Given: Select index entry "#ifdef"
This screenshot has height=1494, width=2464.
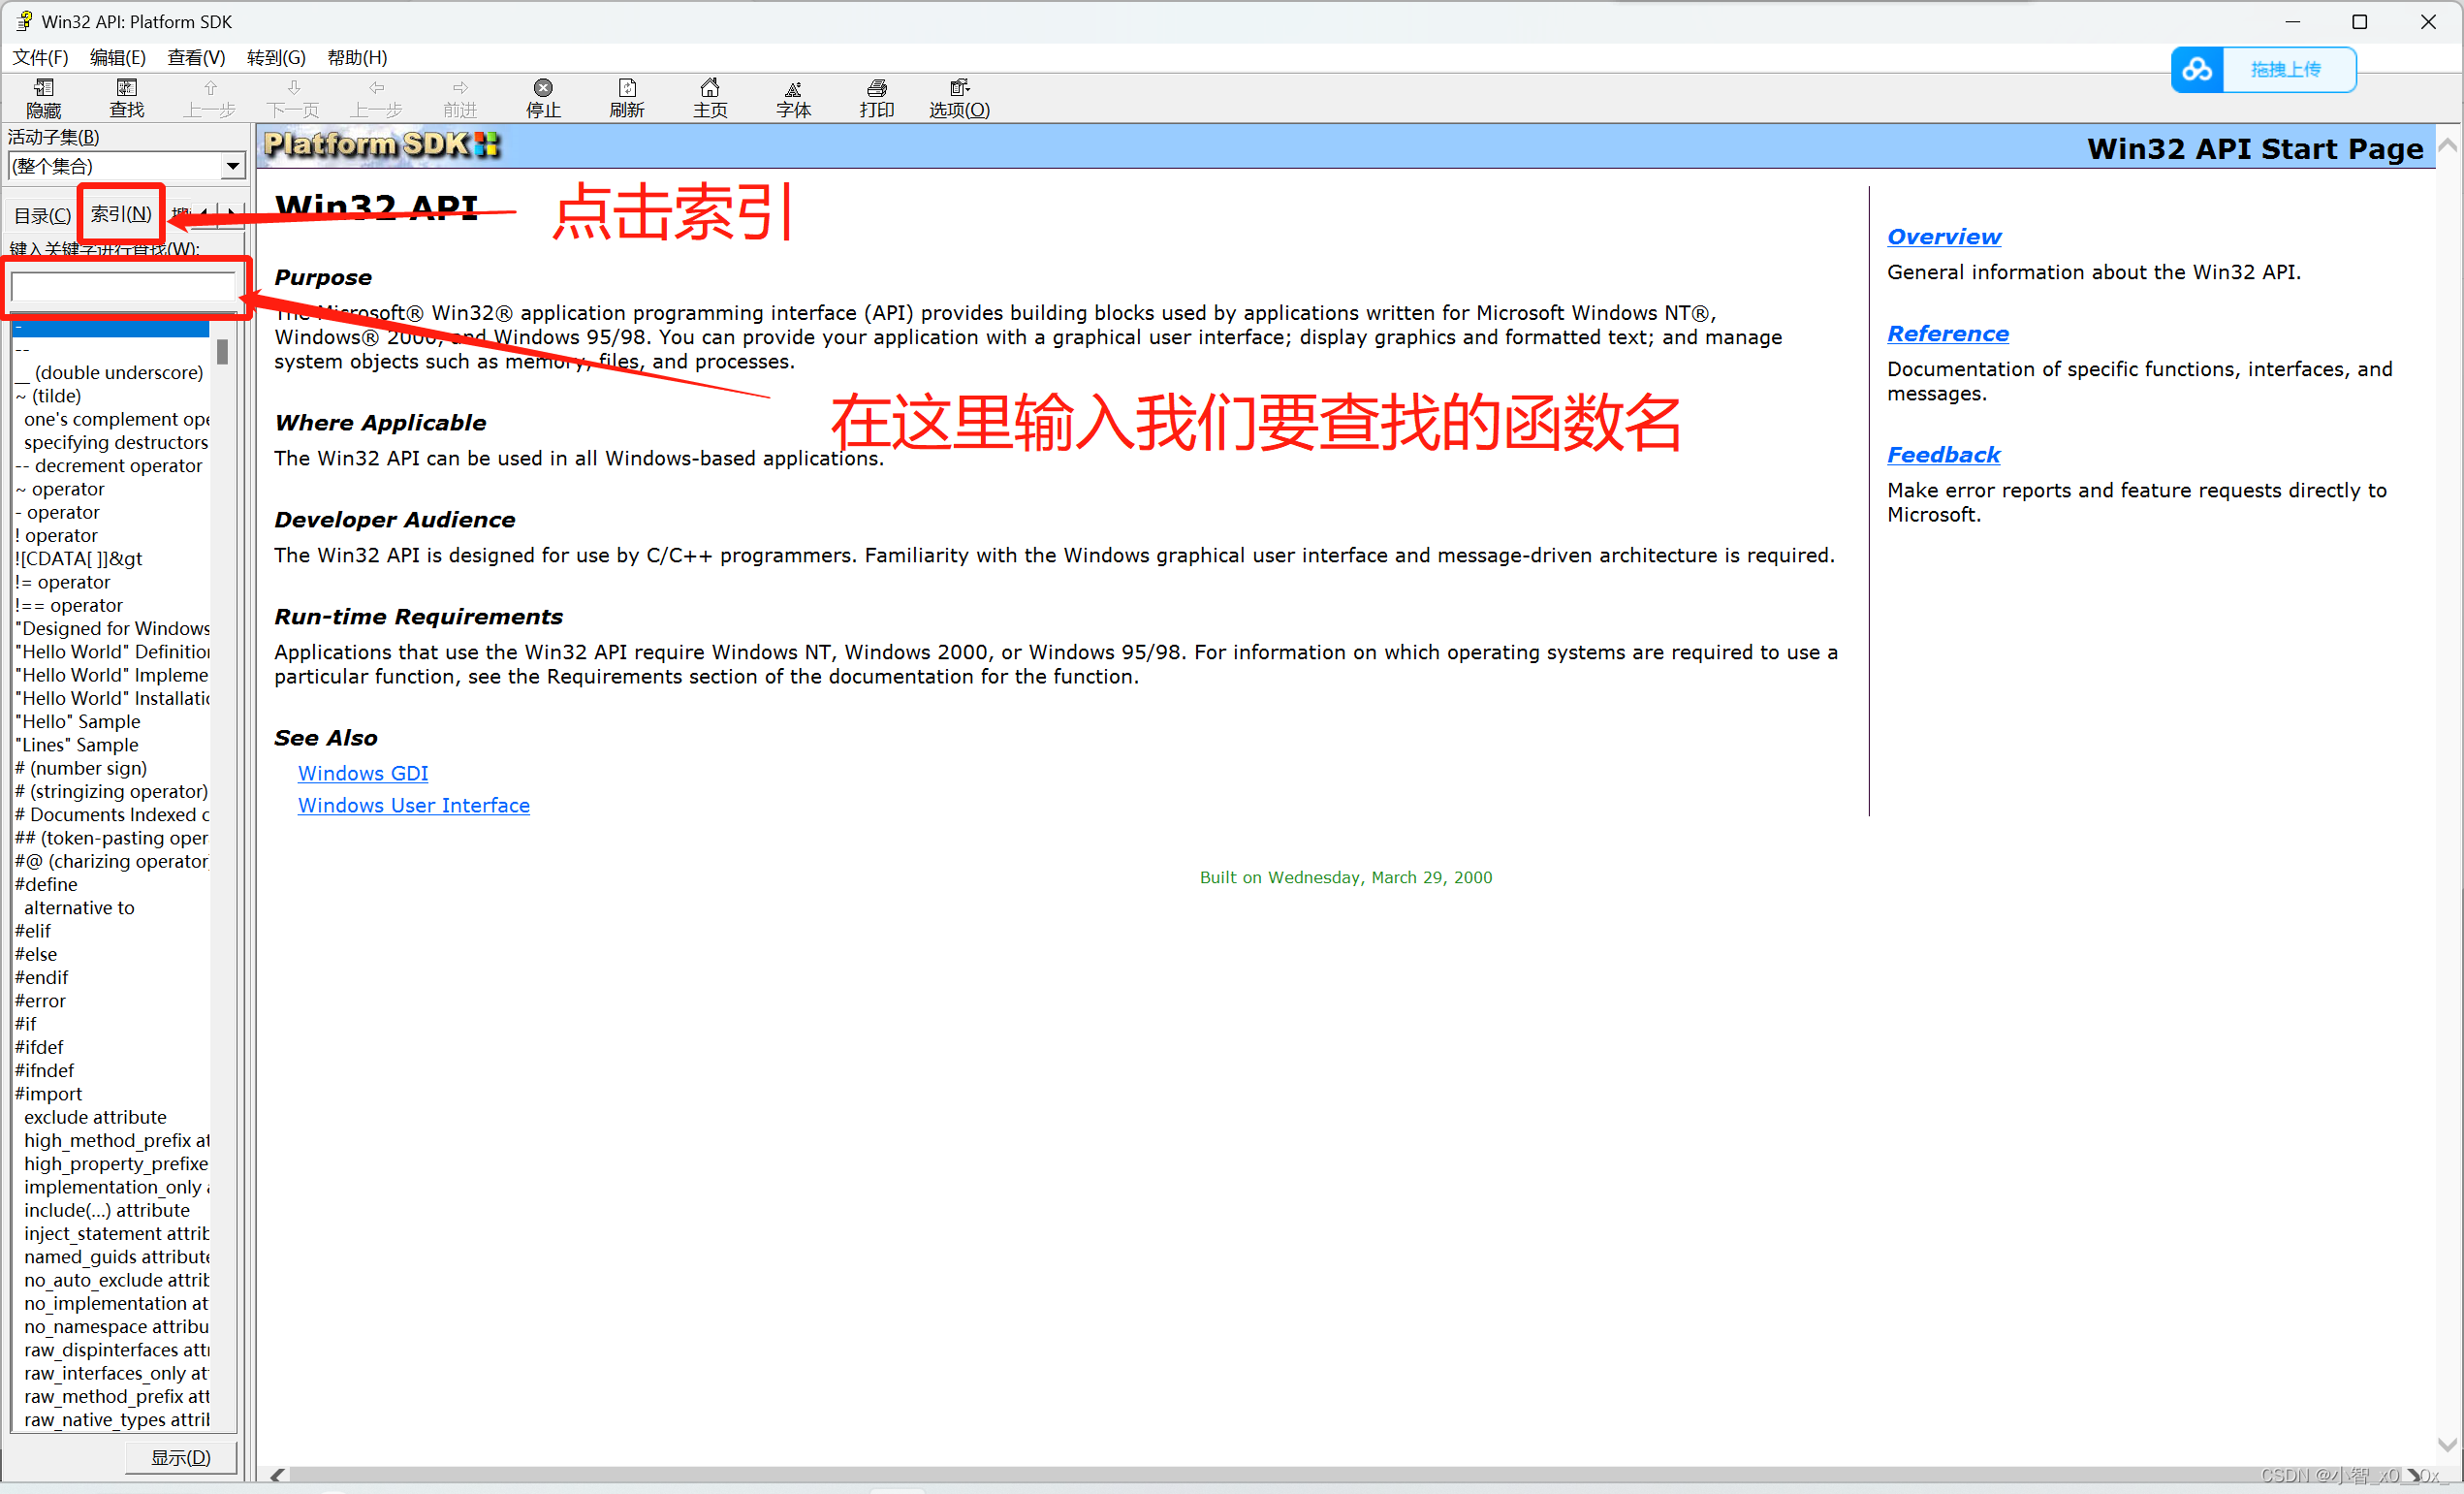Looking at the screenshot, I should 39,1047.
